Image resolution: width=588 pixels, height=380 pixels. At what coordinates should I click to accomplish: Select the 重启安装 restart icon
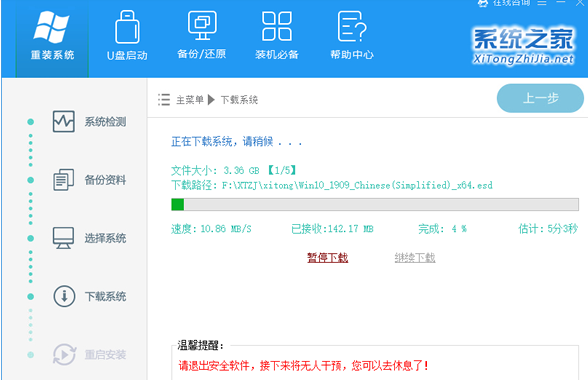(64, 354)
